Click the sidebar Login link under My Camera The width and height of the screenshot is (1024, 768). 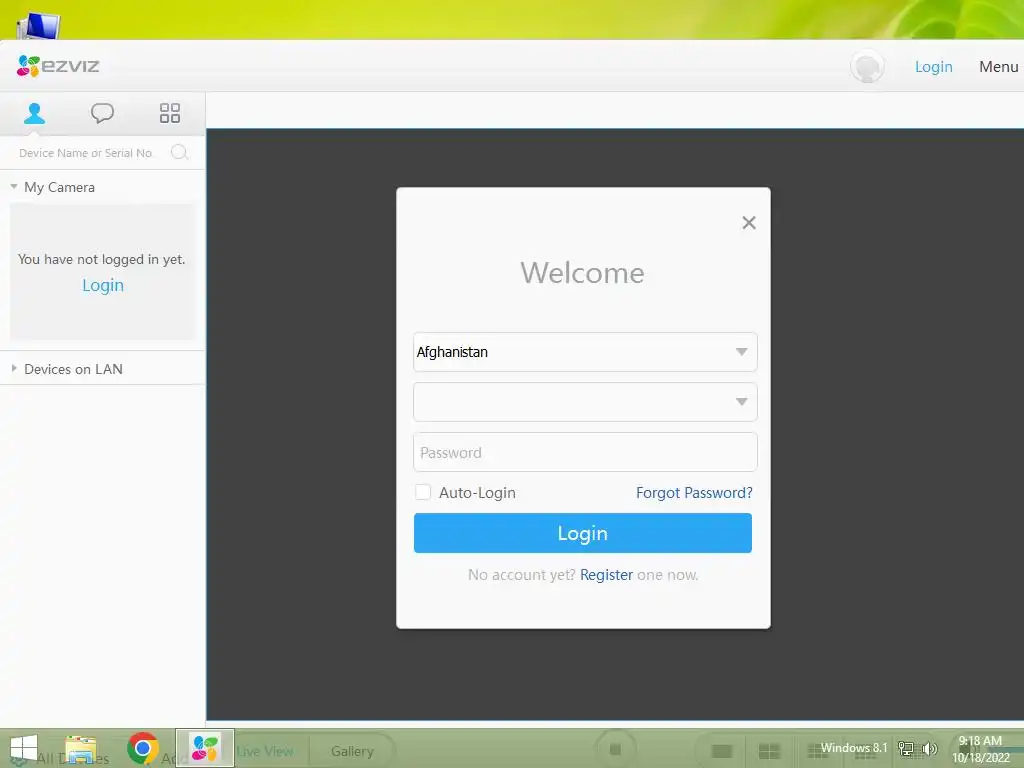click(x=103, y=285)
